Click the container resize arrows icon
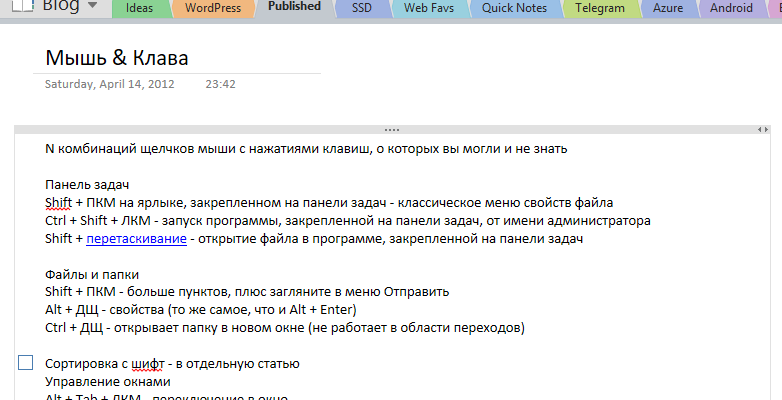The width and height of the screenshot is (782, 400). [763, 131]
